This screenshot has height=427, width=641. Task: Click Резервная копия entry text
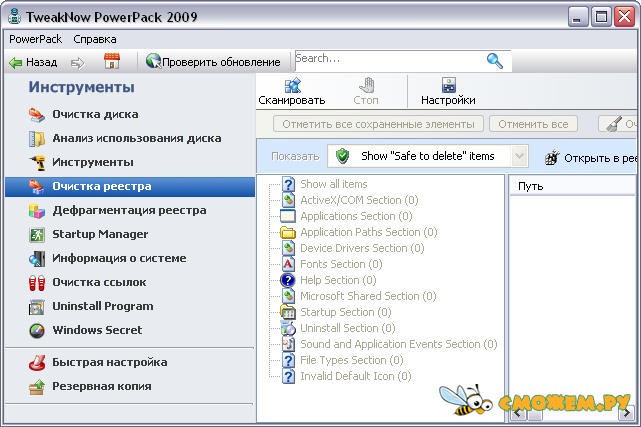[102, 386]
